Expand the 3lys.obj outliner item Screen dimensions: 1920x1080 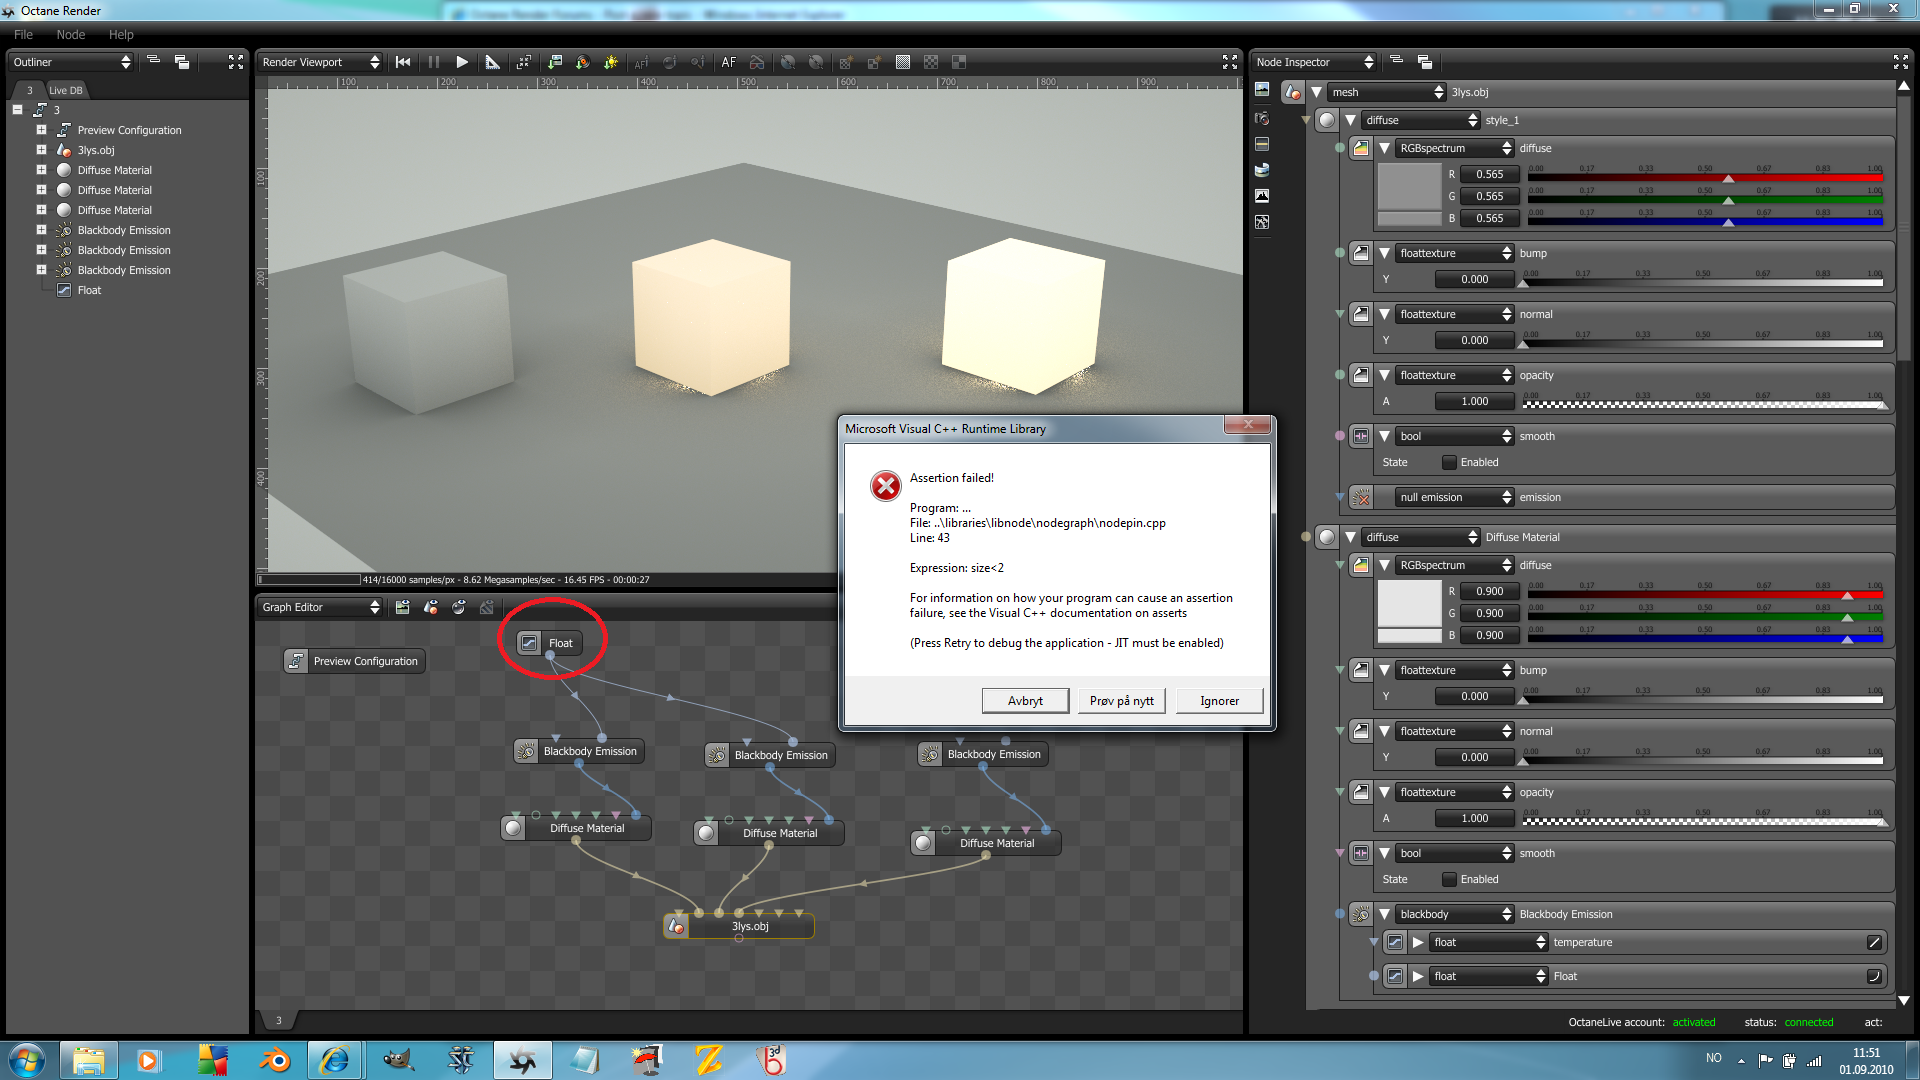pyautogui.click(x=41, y=150)
